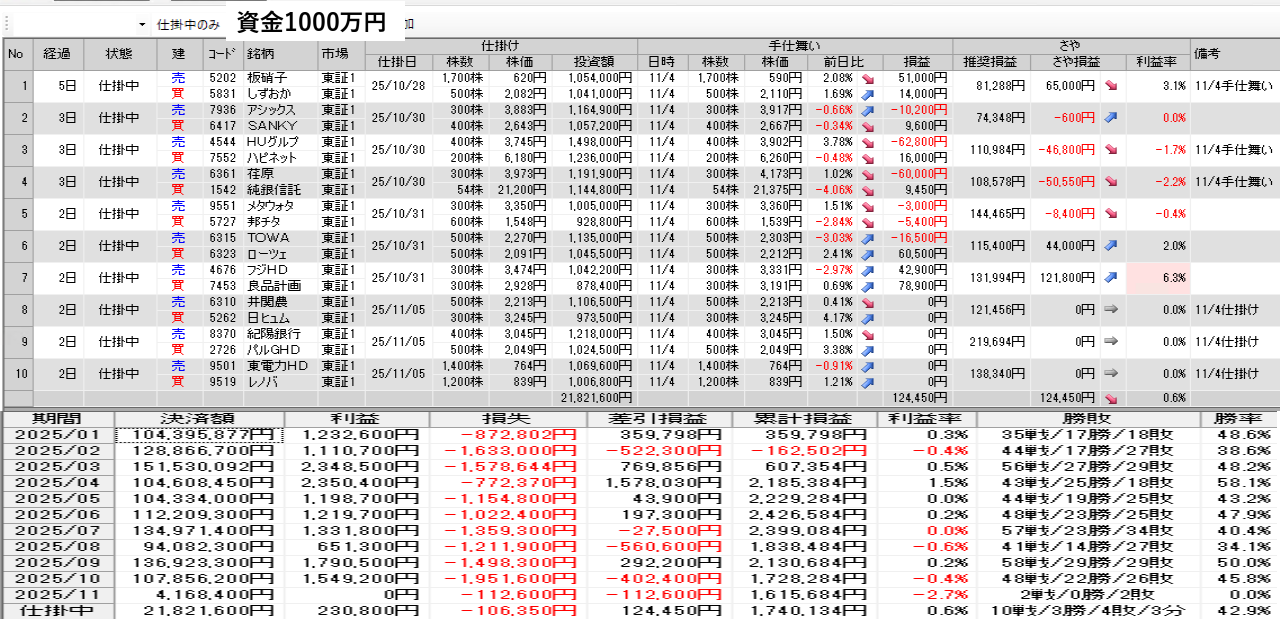Screen dimensions: 1280x619
Task: Select the 2025/04 period row label
Action: coord(58,483)
